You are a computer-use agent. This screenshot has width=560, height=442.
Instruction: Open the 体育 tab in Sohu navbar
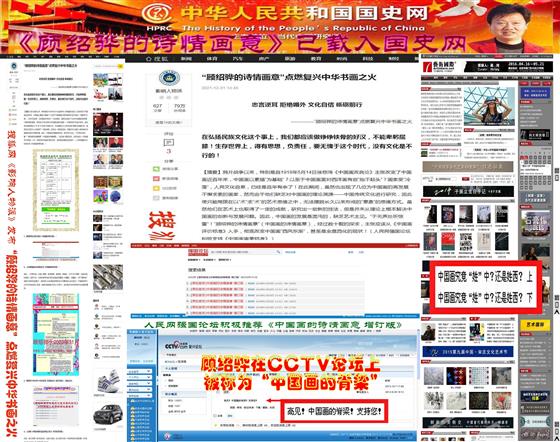211,59
